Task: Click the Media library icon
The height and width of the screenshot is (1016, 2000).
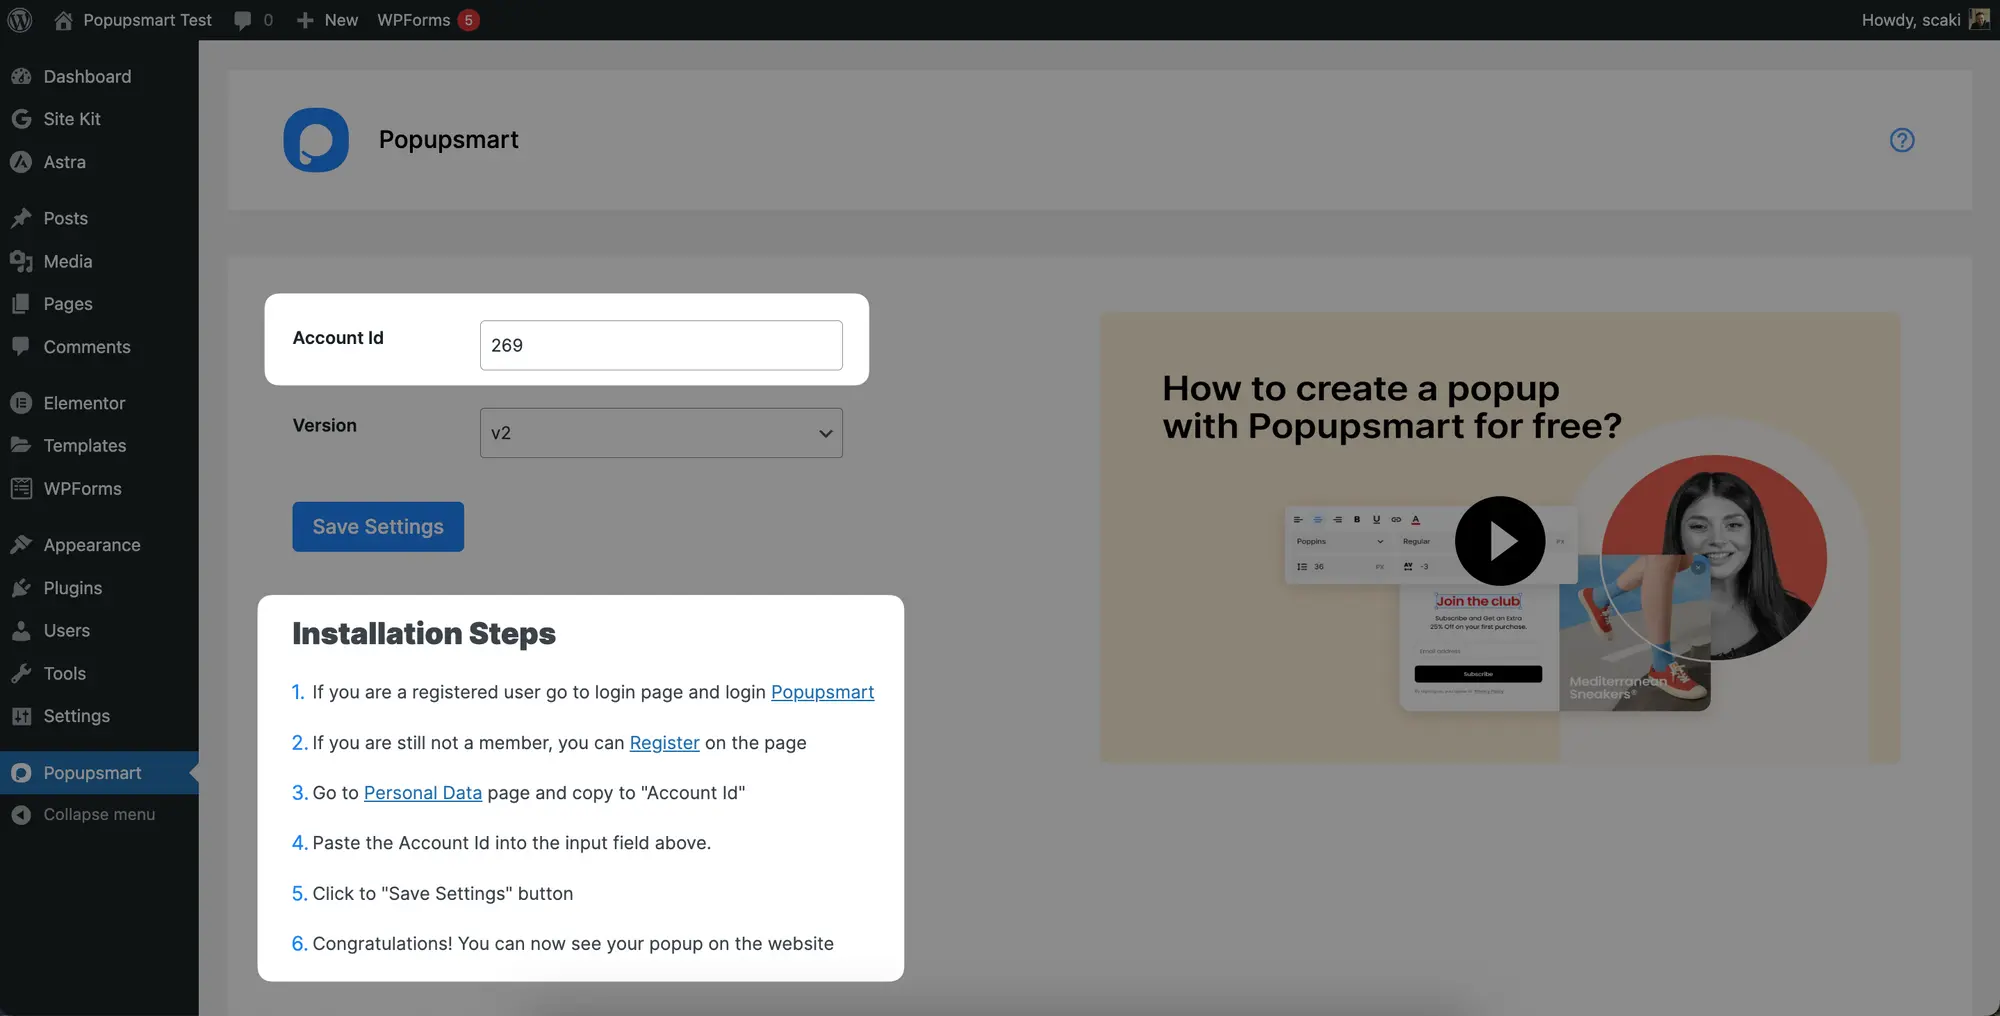Action: pos(21,261)
